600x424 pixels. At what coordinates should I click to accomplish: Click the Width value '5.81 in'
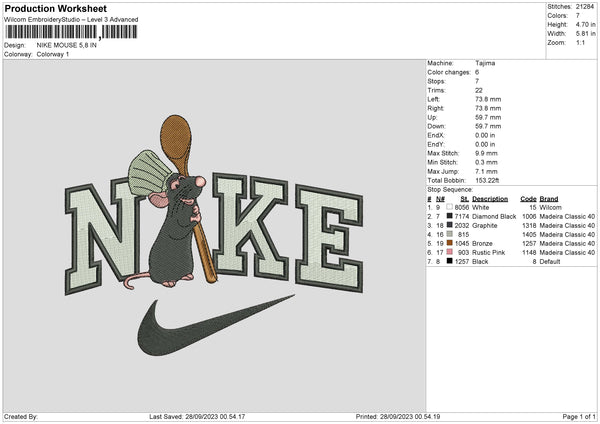click(x=585, y=34)
